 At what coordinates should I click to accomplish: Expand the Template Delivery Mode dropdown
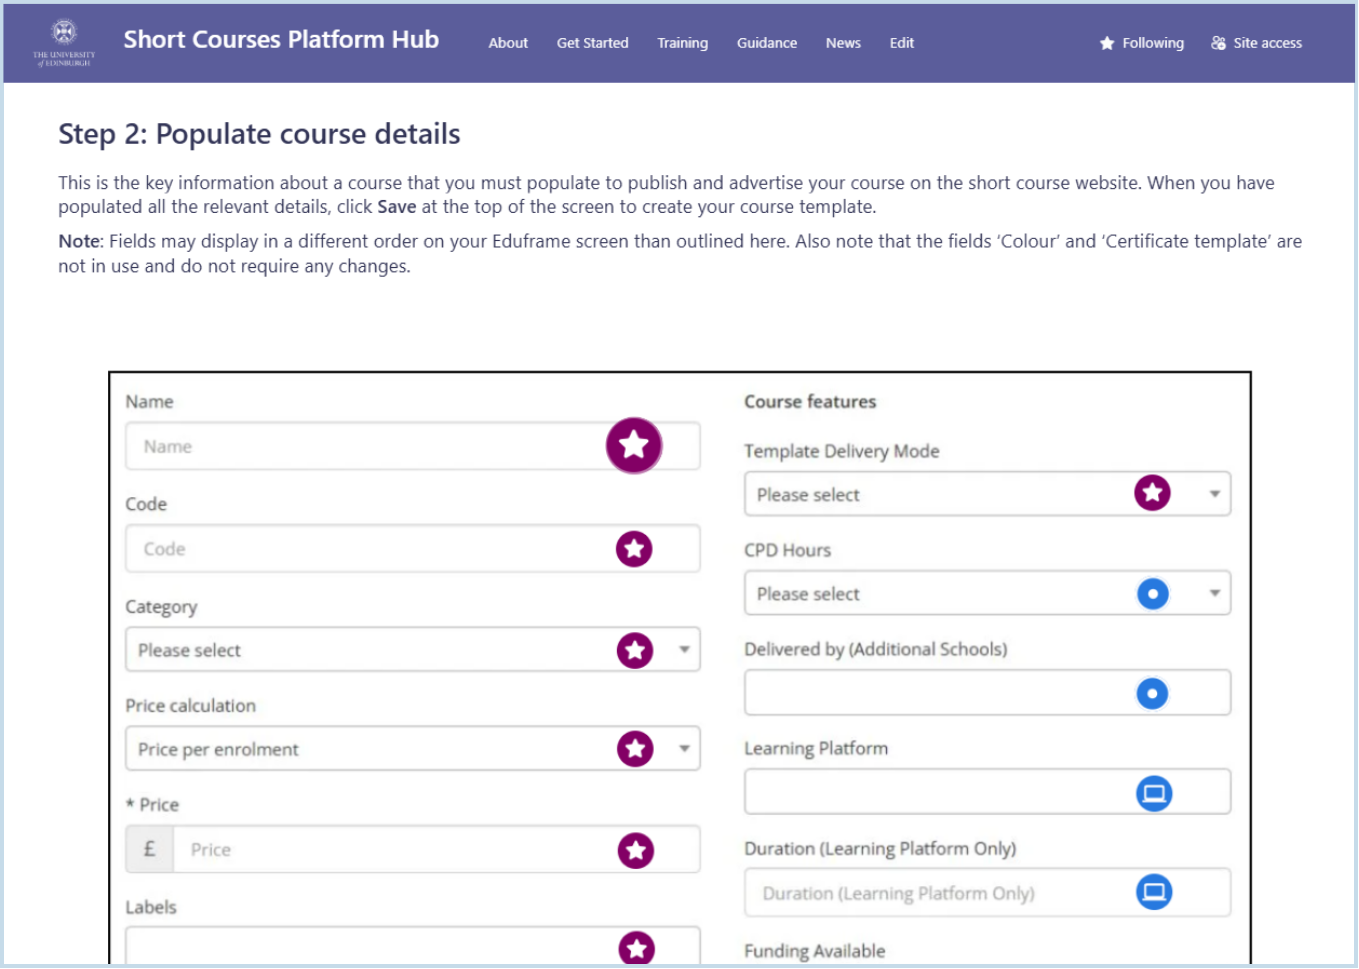tap(1214, 494)
